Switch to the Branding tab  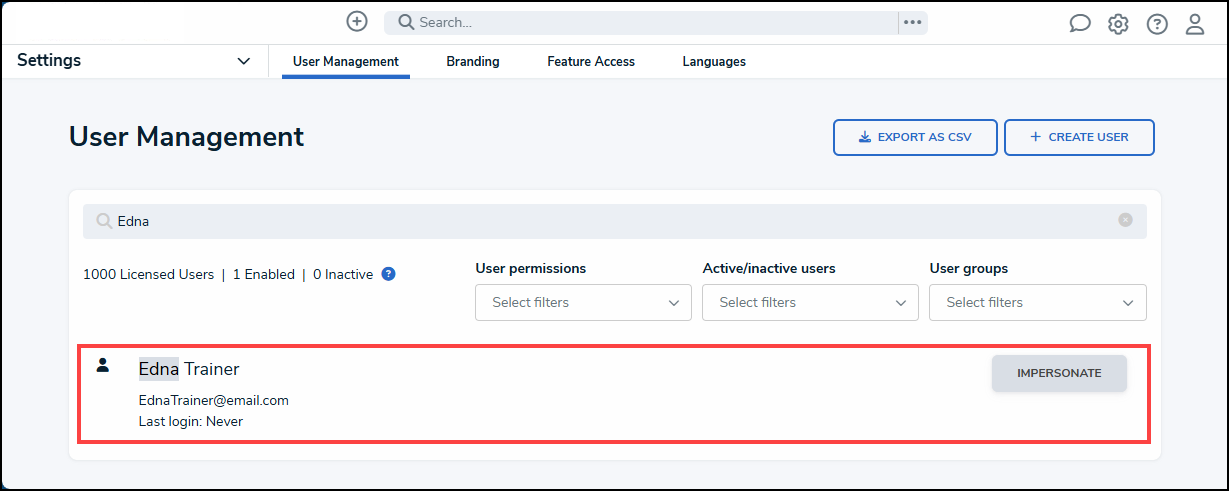tap(473, 61)
